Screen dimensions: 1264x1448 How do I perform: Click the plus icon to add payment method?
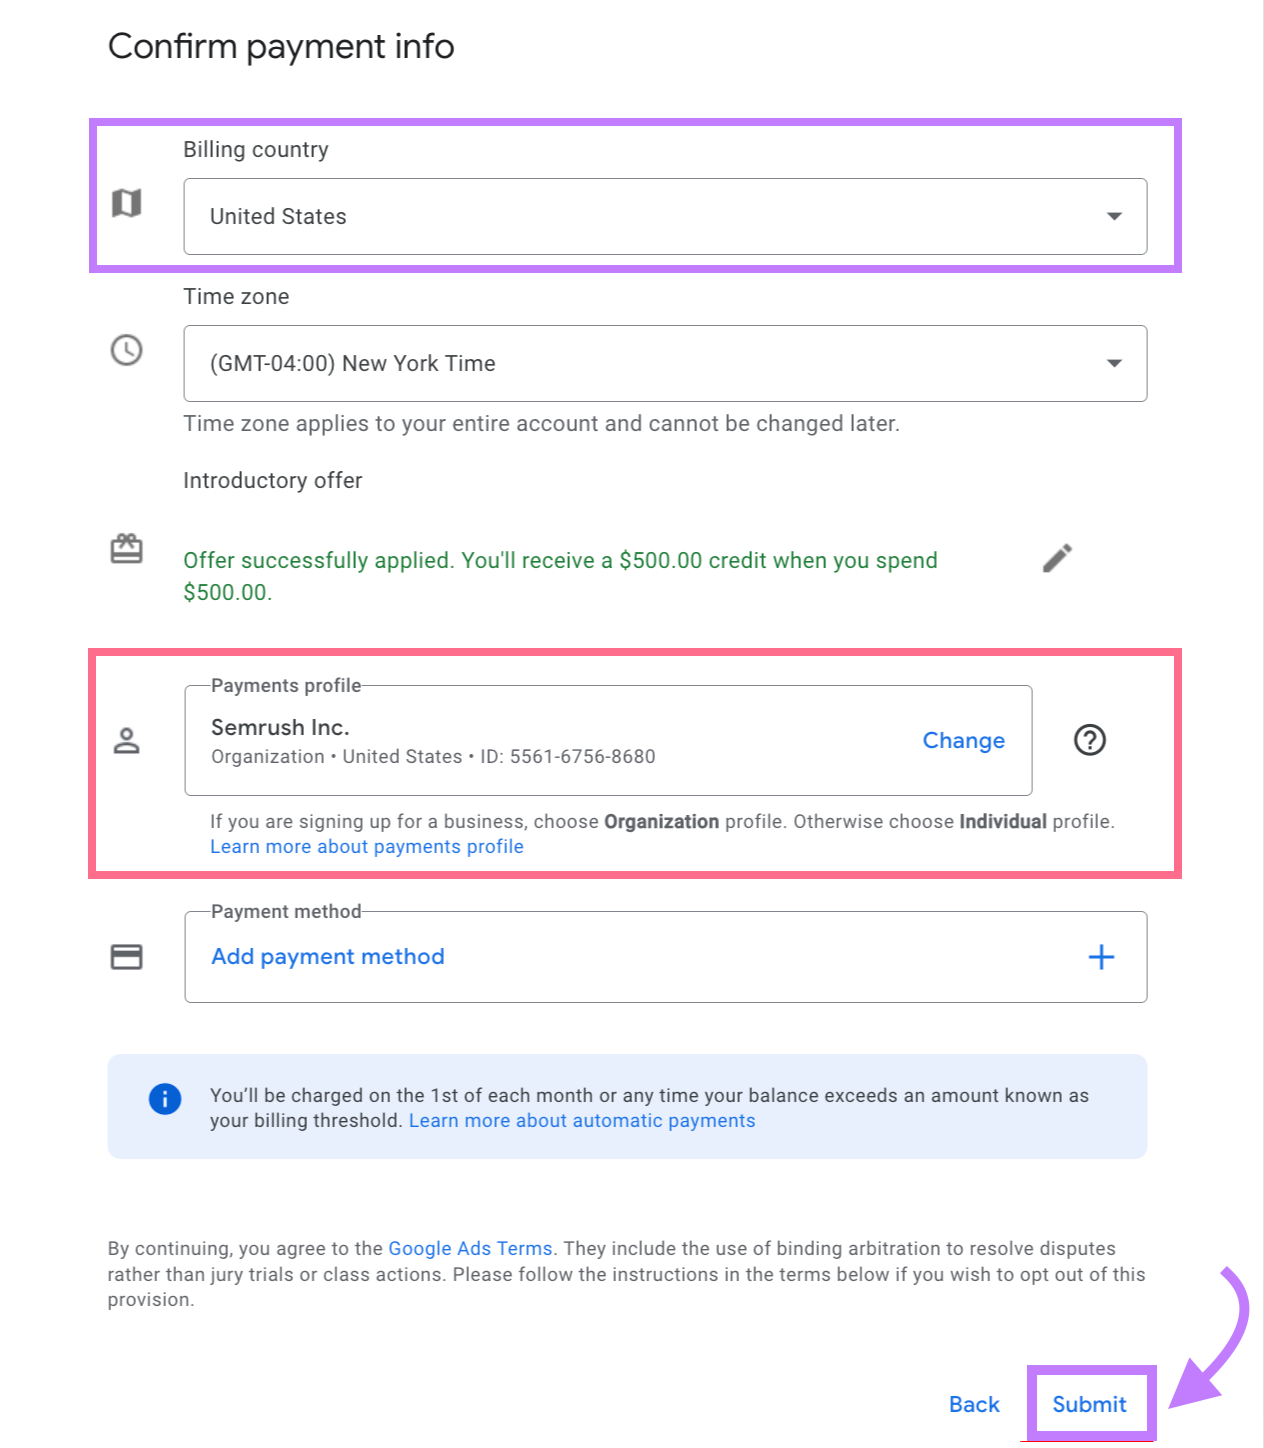(1101, 957)
